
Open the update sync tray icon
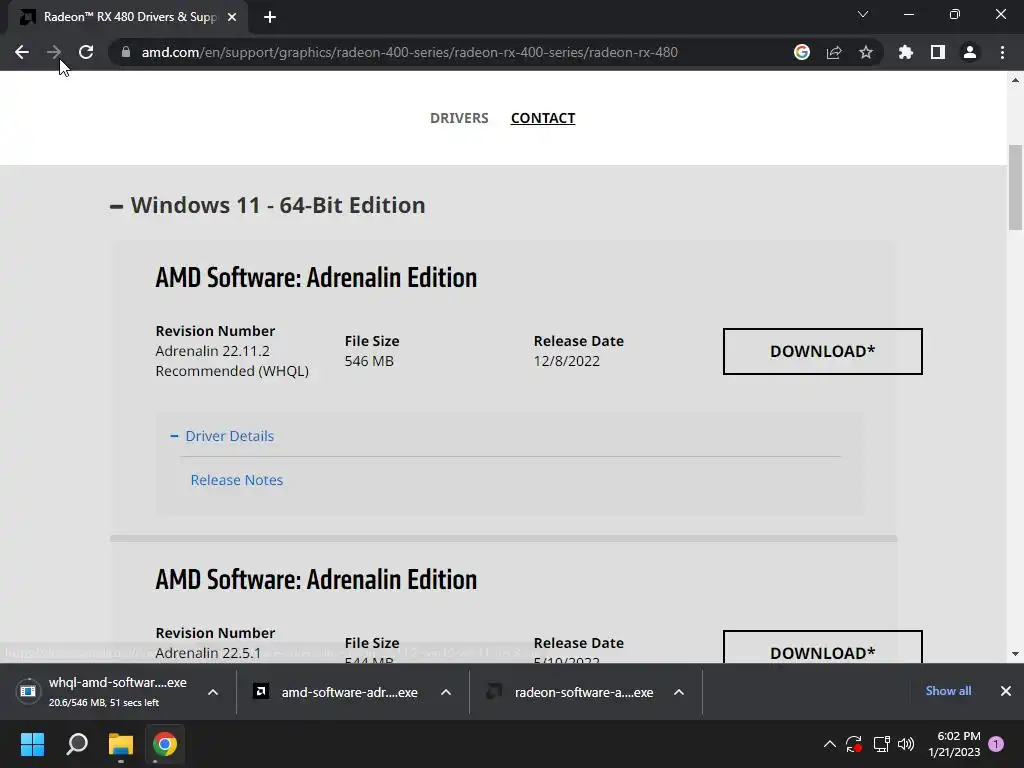pyautogui.click(x=854, y=744)
